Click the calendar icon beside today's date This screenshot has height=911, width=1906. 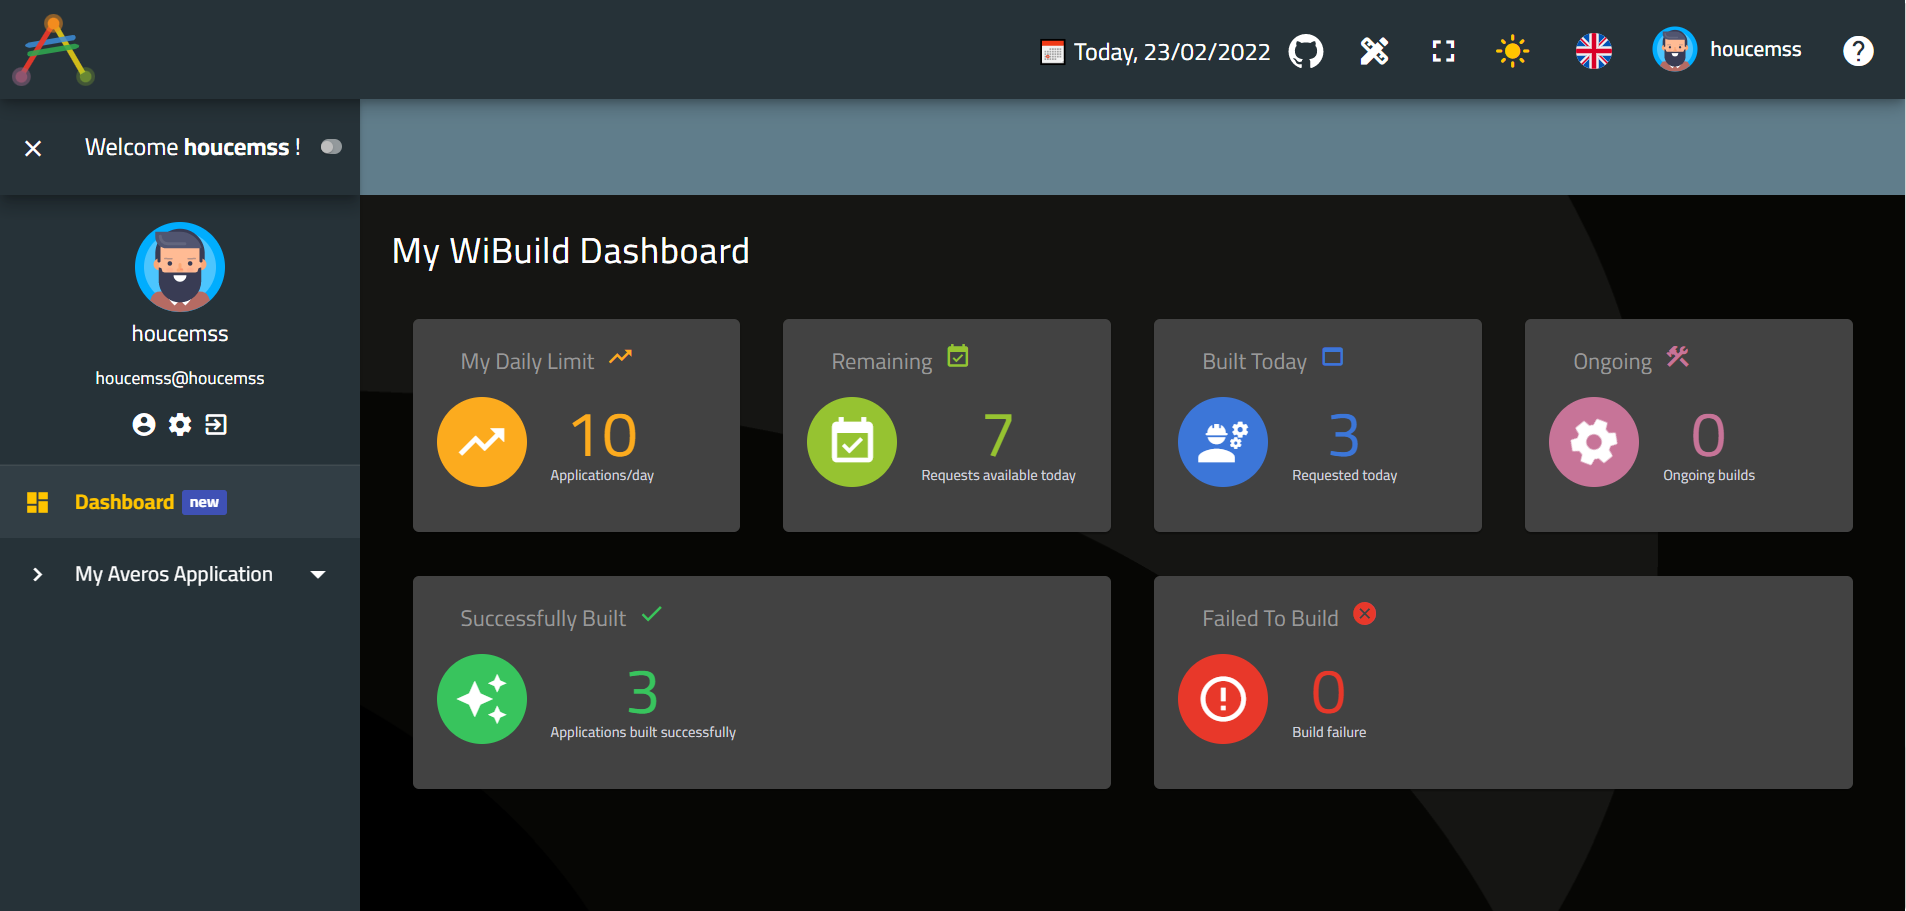[x=1052, y=52]
